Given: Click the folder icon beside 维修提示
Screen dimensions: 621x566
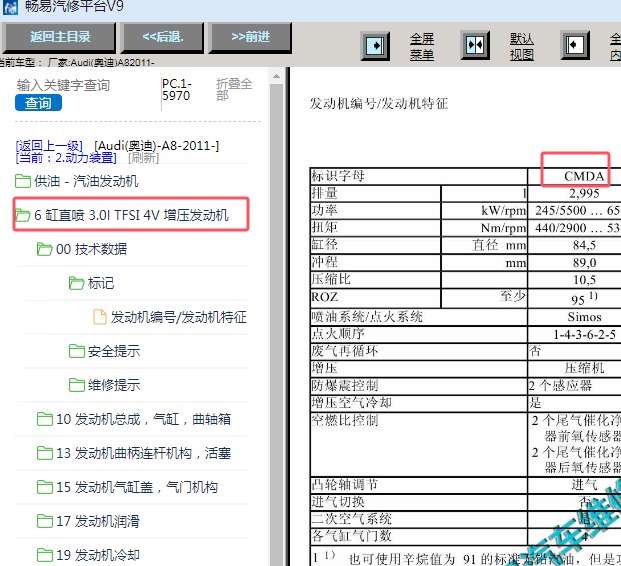Looking at the screenshot, I should point(76,385).
